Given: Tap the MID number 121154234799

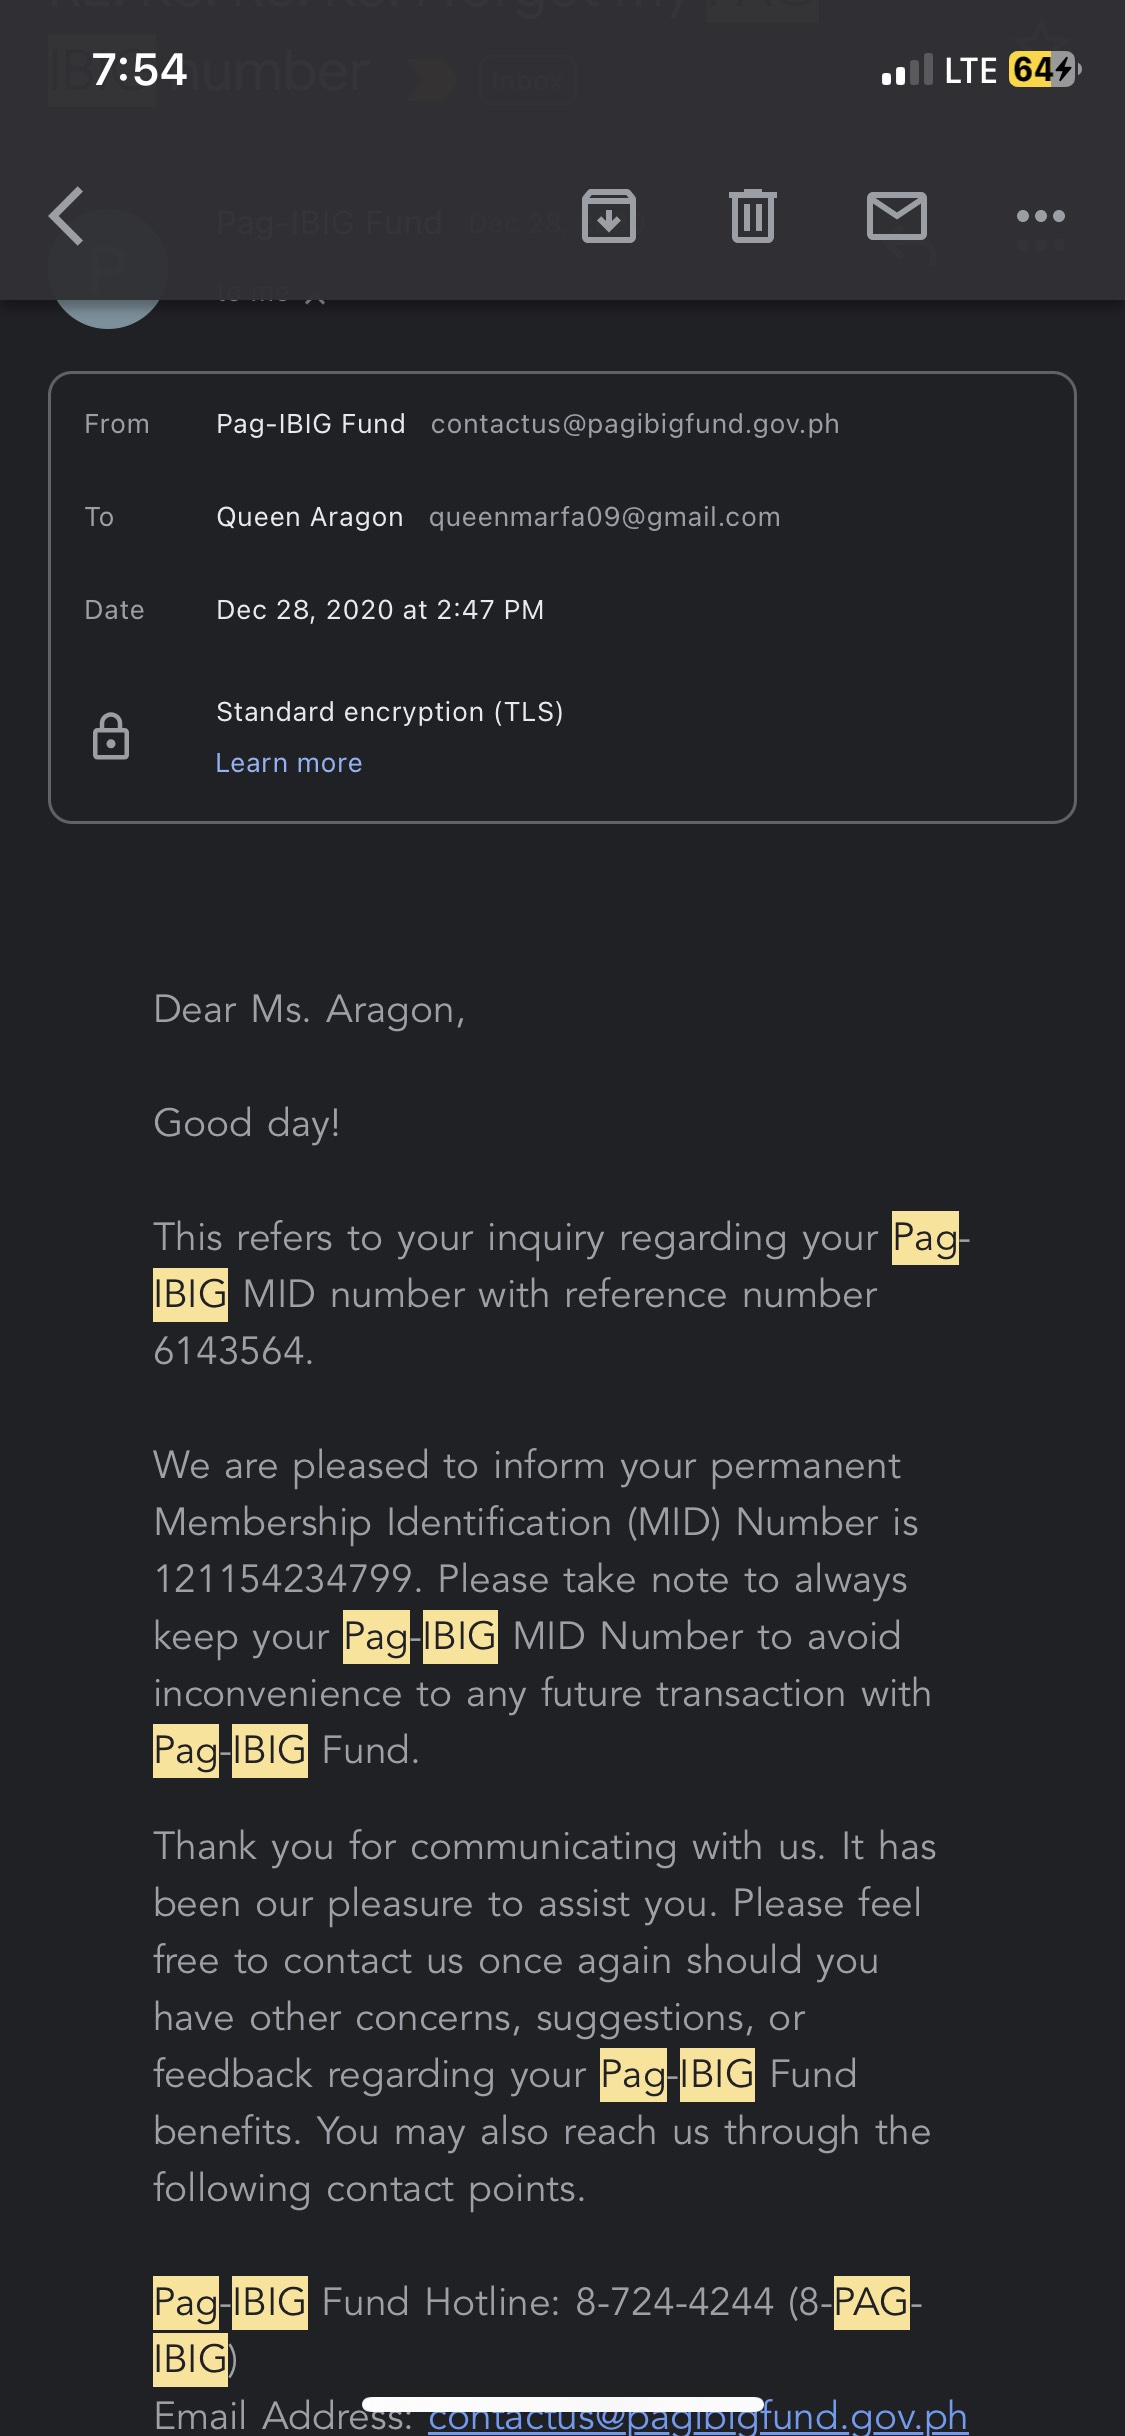Looking at the screenshot, I should point(282,1579).
